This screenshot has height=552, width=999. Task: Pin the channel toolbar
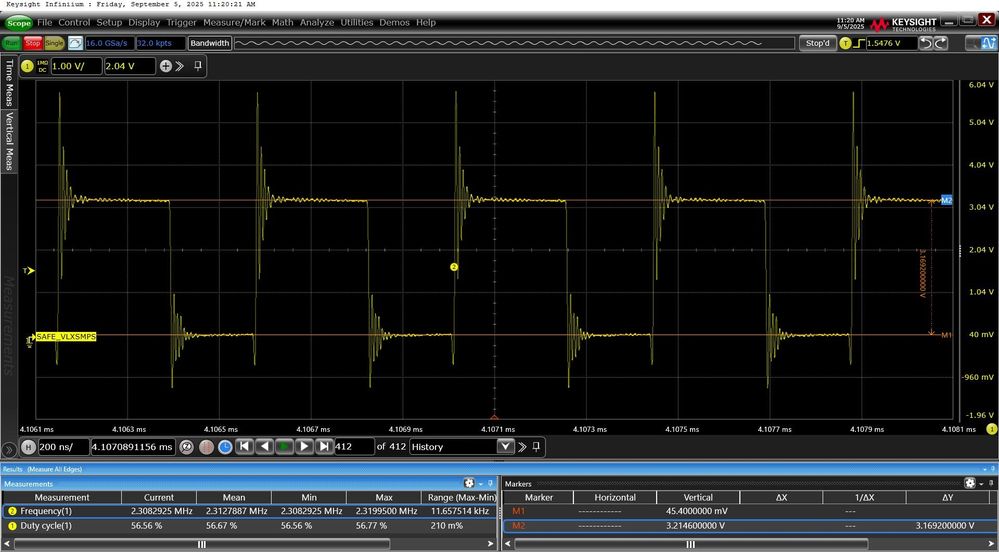click(198, 66)
